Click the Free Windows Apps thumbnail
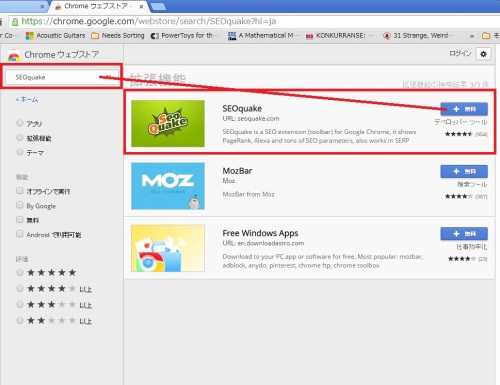The width and height of the screenshot is (500, 385). click(168, 248)
